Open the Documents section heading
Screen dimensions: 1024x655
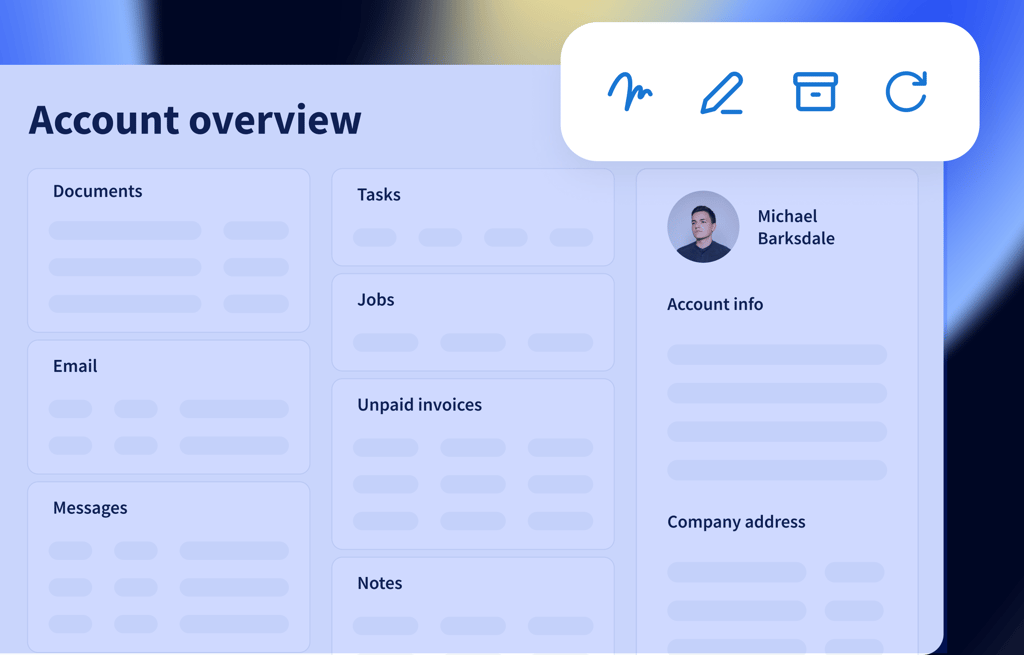97,191
